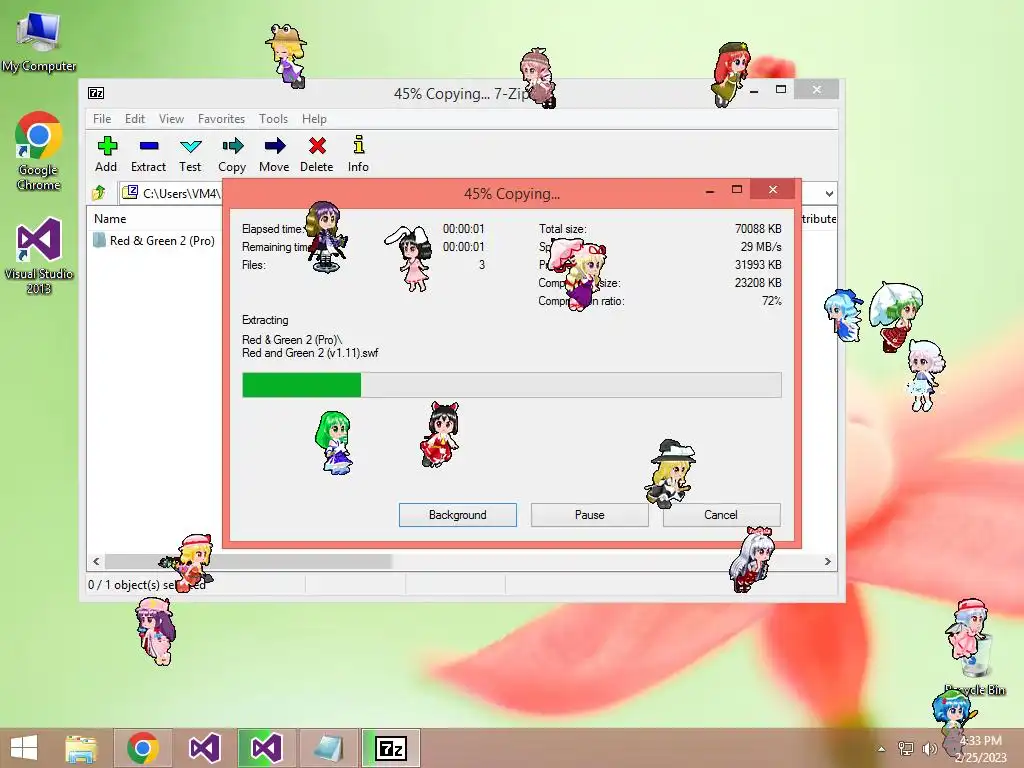The width and height of the screenshot is (1024, 768).
Task: Select the Red & Green 2 (Pro) folder
Action: pos(154,240)
